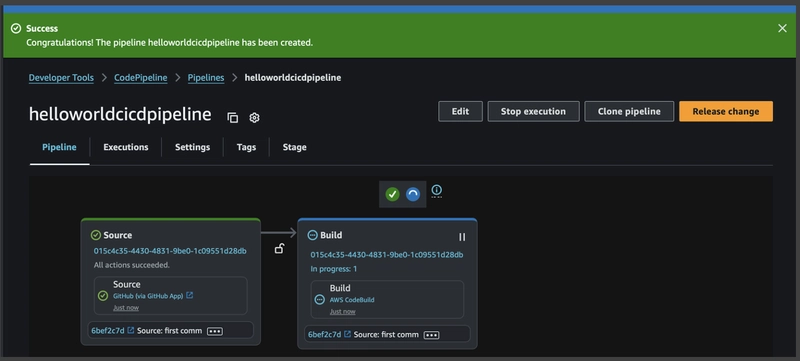
Task: Open Source execution ID 015c4c35 link
Action: pyautogui.click(x=170, y=251)
